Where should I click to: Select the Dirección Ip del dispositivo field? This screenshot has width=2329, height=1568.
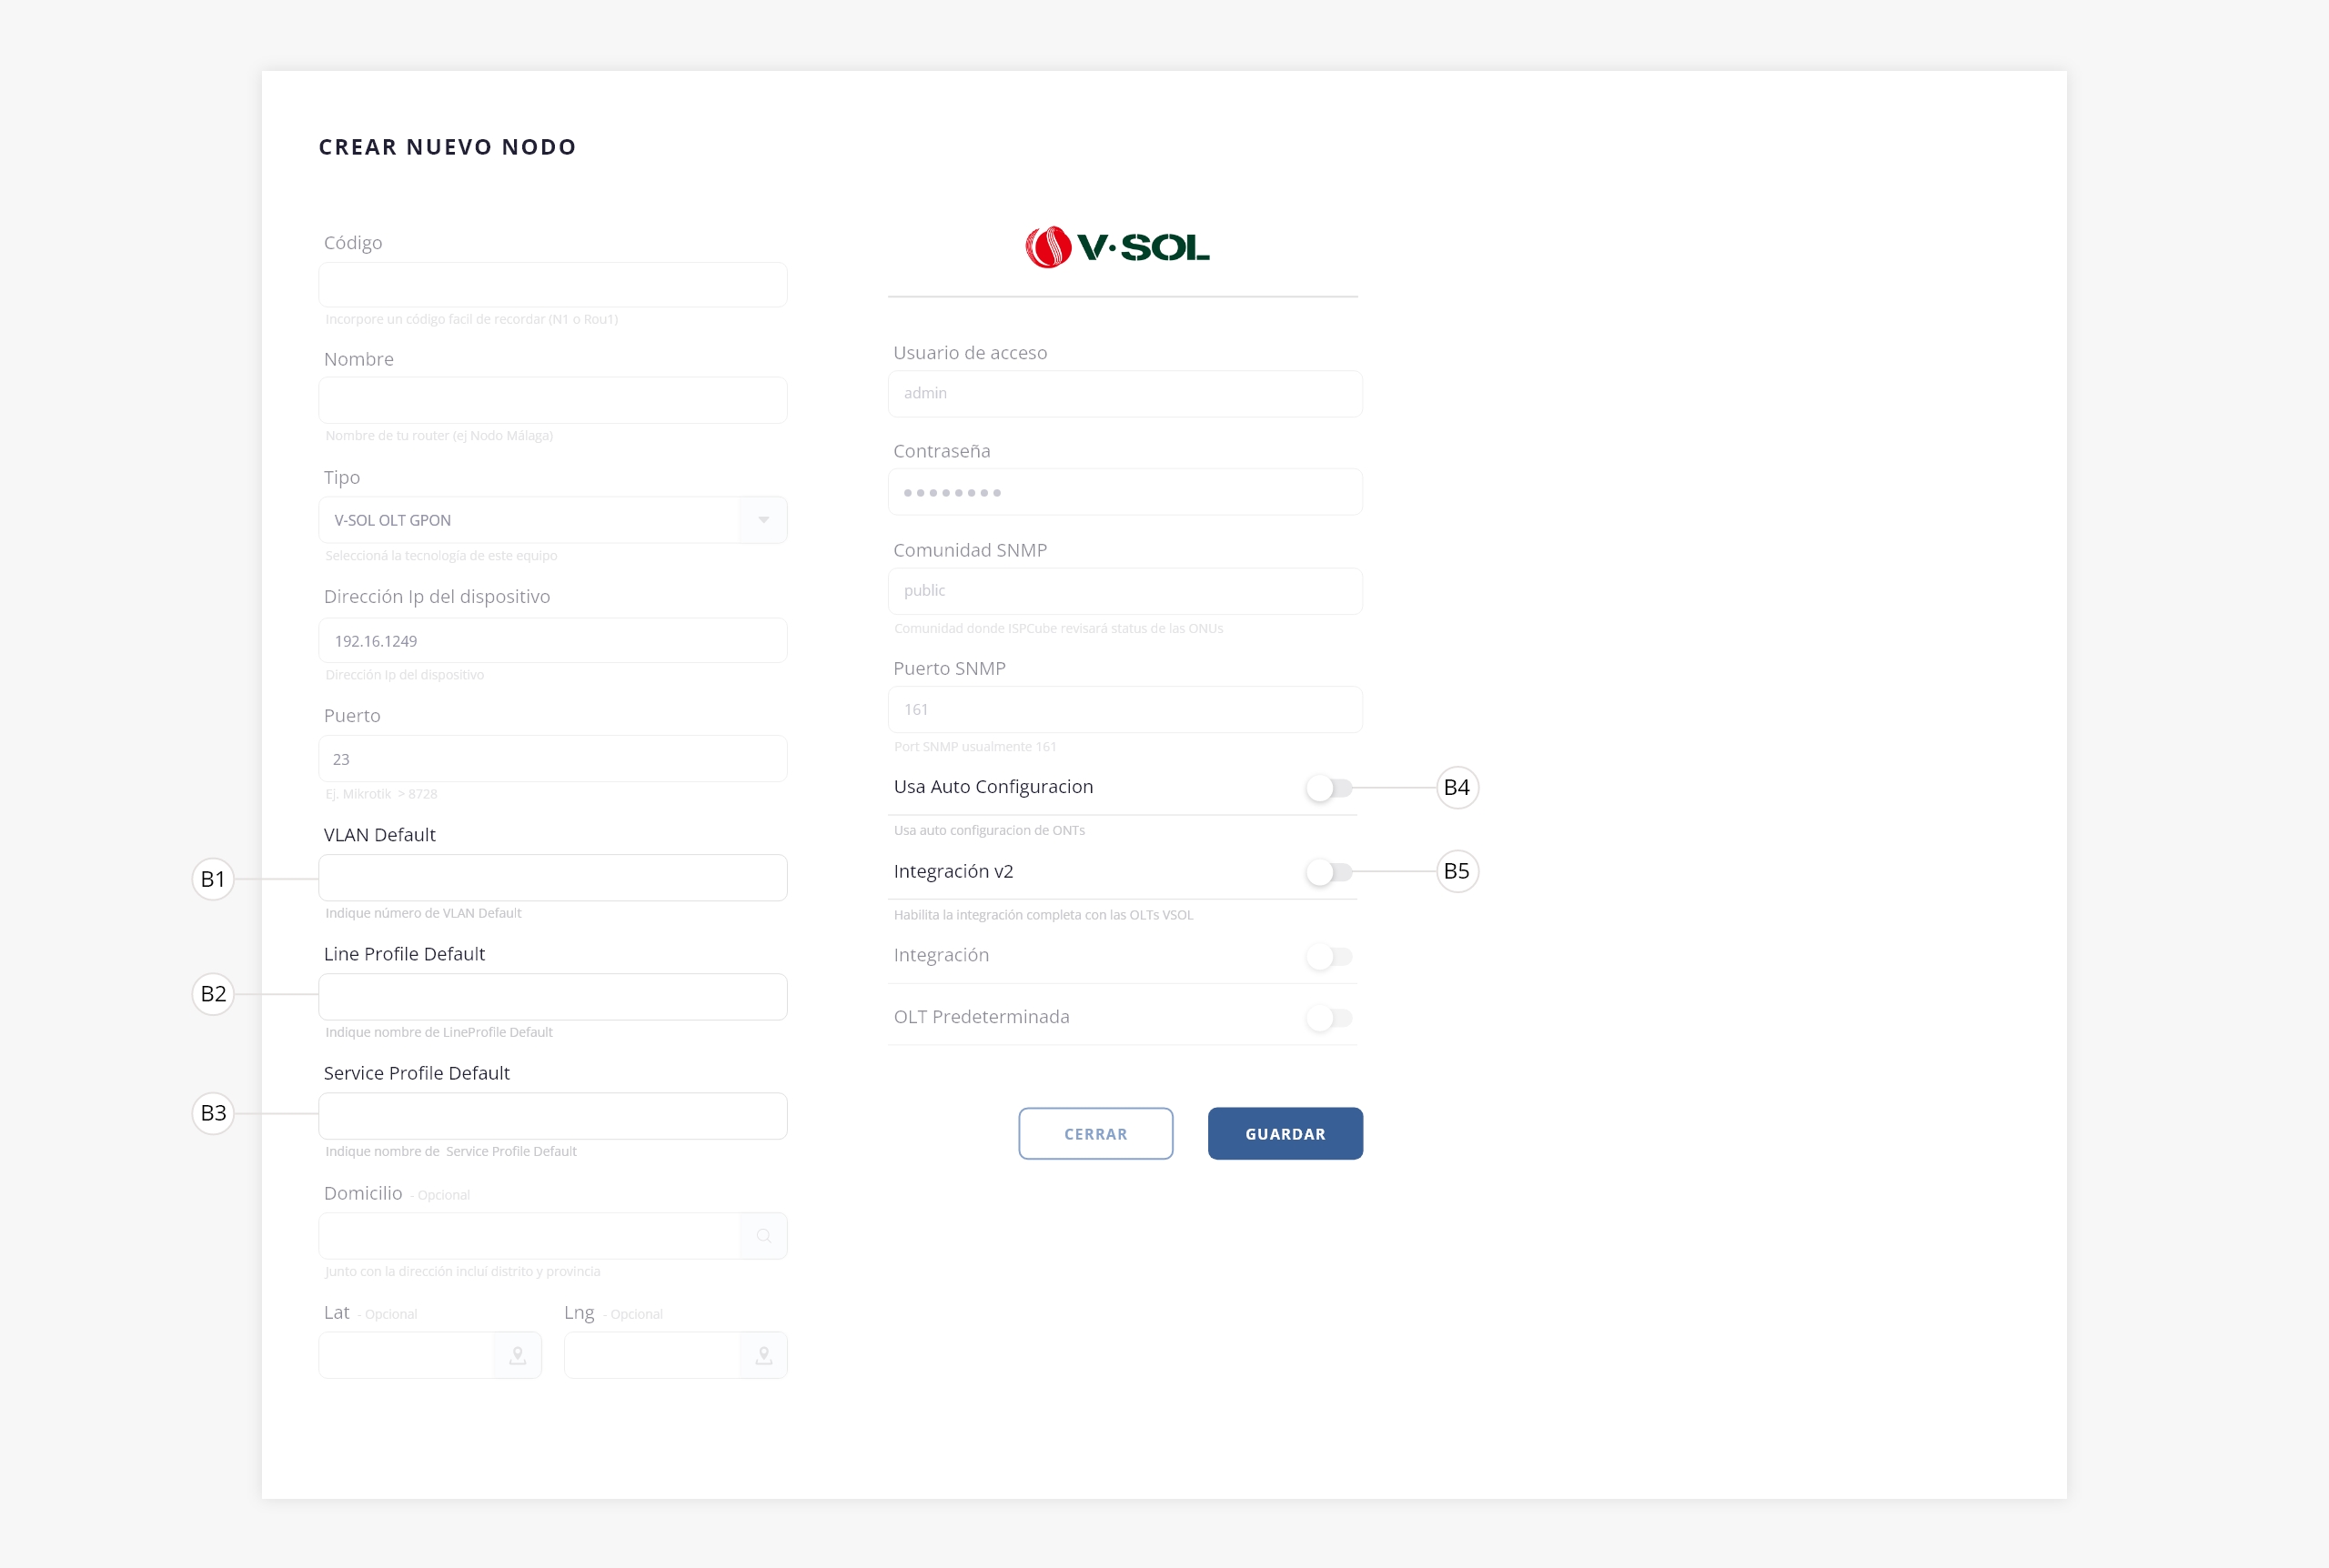(552, 640)
